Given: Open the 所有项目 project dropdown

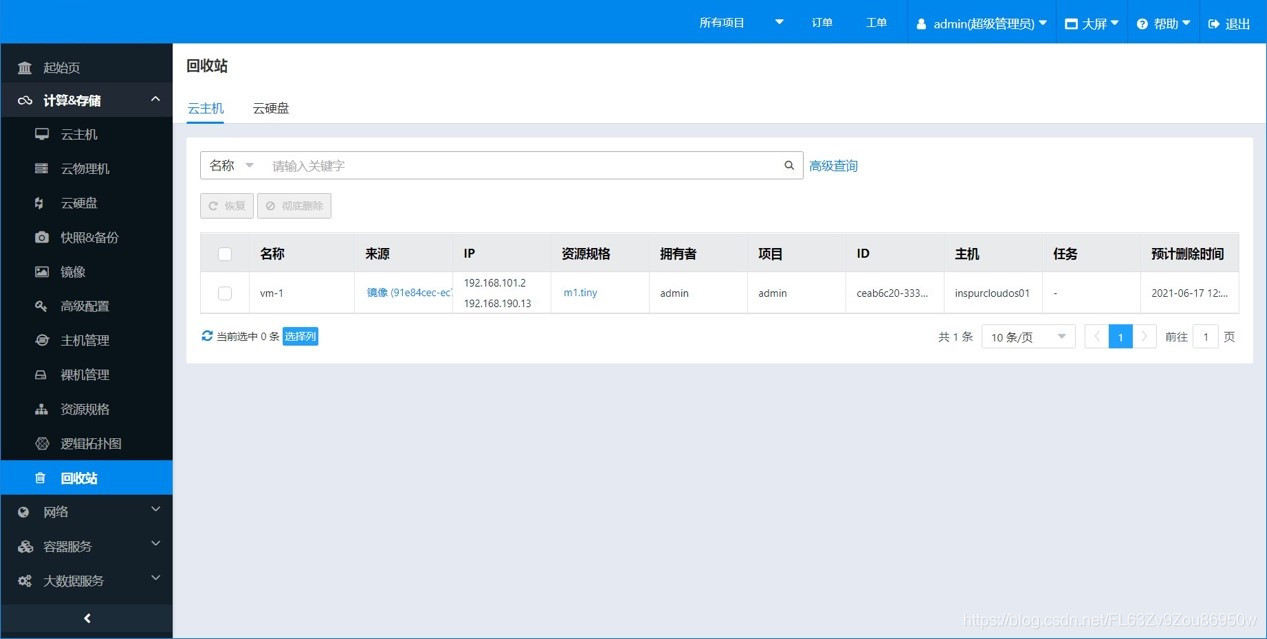Looking at the screenshot, I should 741,23.
